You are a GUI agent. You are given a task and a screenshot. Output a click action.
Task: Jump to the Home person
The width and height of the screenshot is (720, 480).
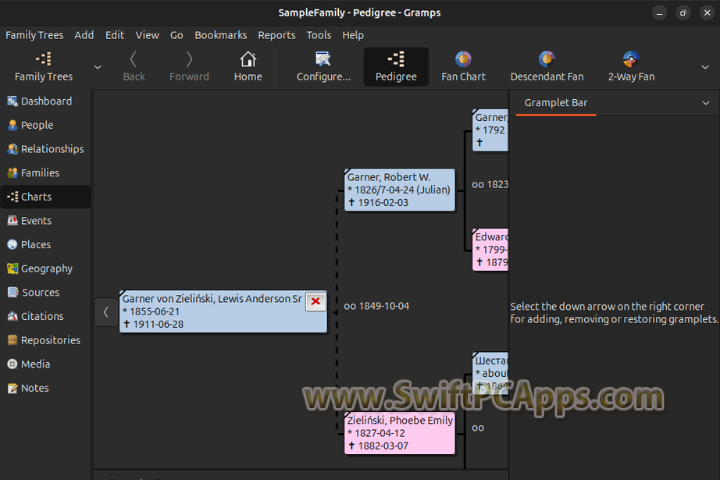[x=248, y=67]
